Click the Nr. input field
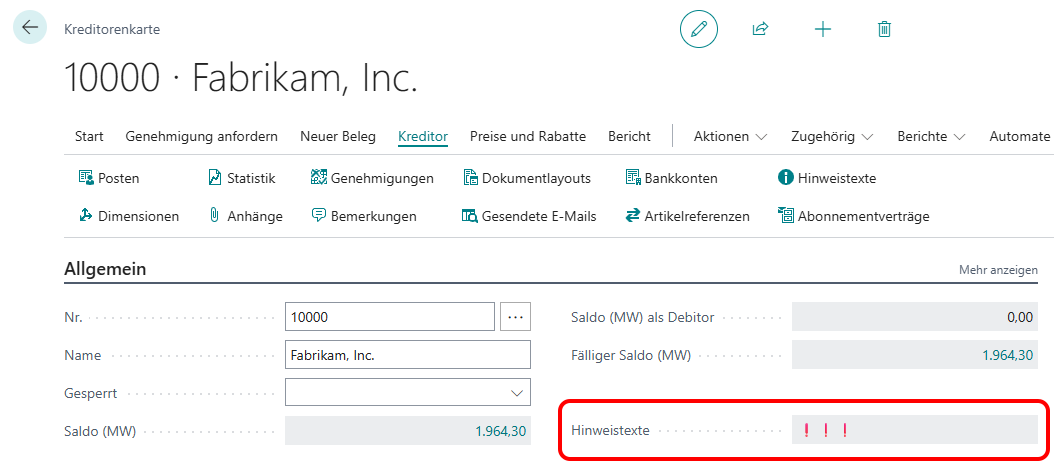Viewport: 1054px width, 475px height. coord(390,316)
